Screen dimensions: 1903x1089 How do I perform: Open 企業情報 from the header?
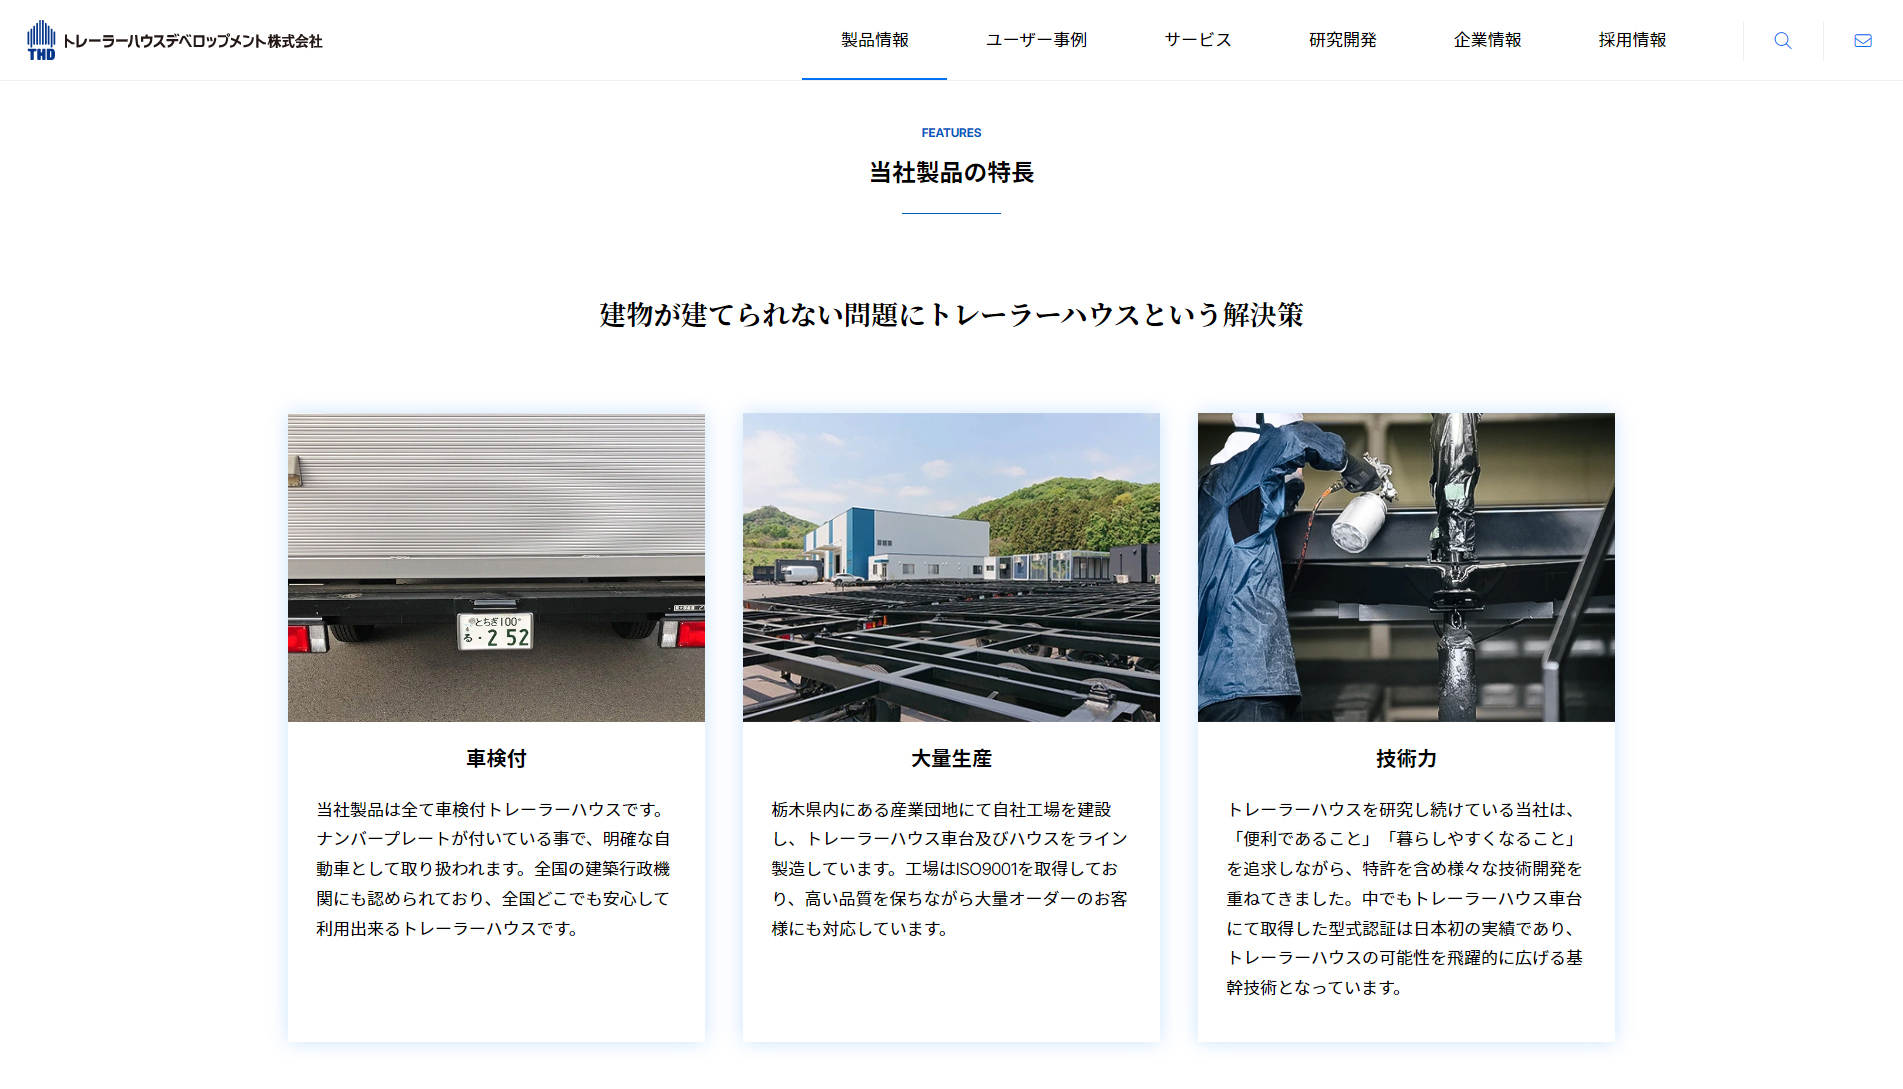[x=1487, y=40]
